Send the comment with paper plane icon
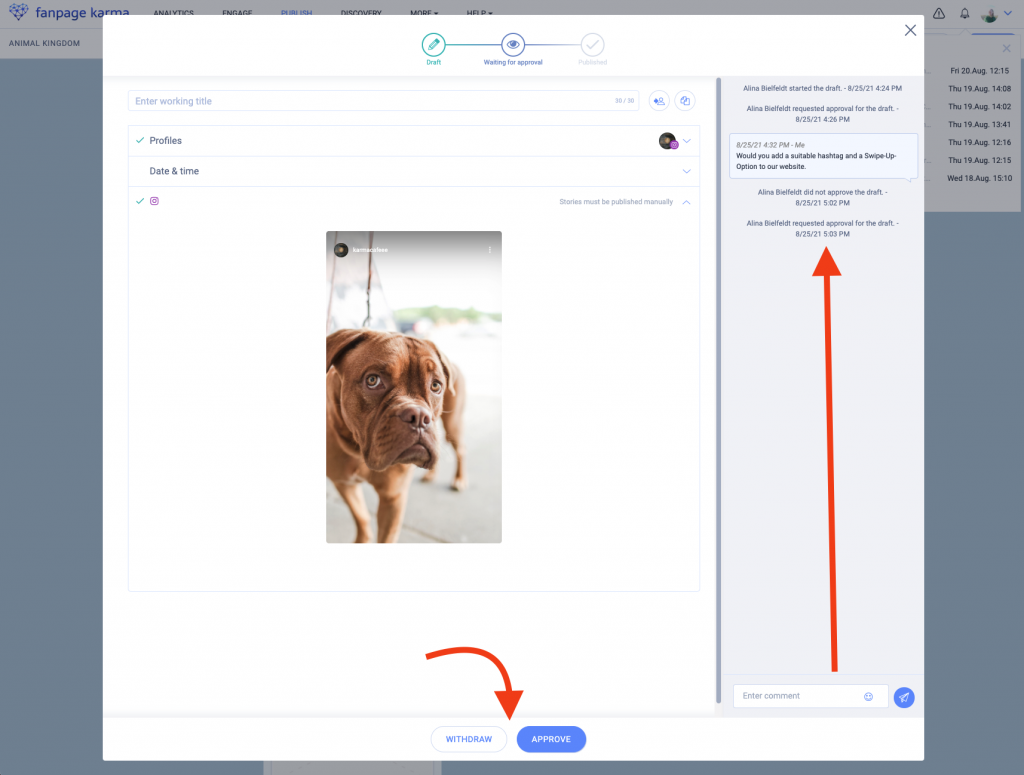 904,697
